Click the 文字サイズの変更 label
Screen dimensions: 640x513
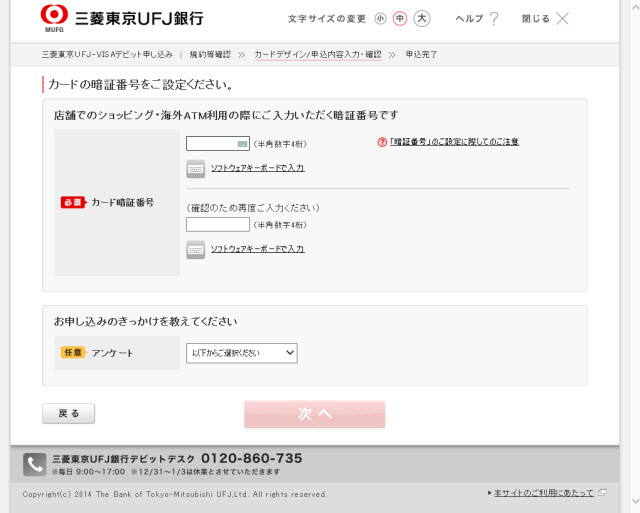pyautogui.click(x=327, y=19)
